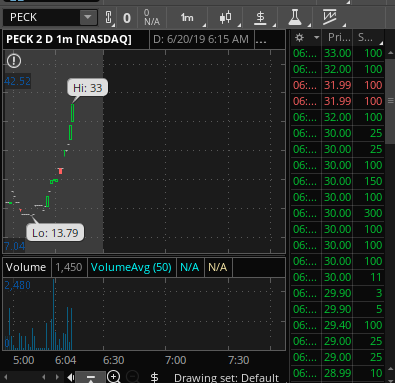Click the 7:00 time axis label
This screenshot has height=383, width=395.
click(176, 360)
